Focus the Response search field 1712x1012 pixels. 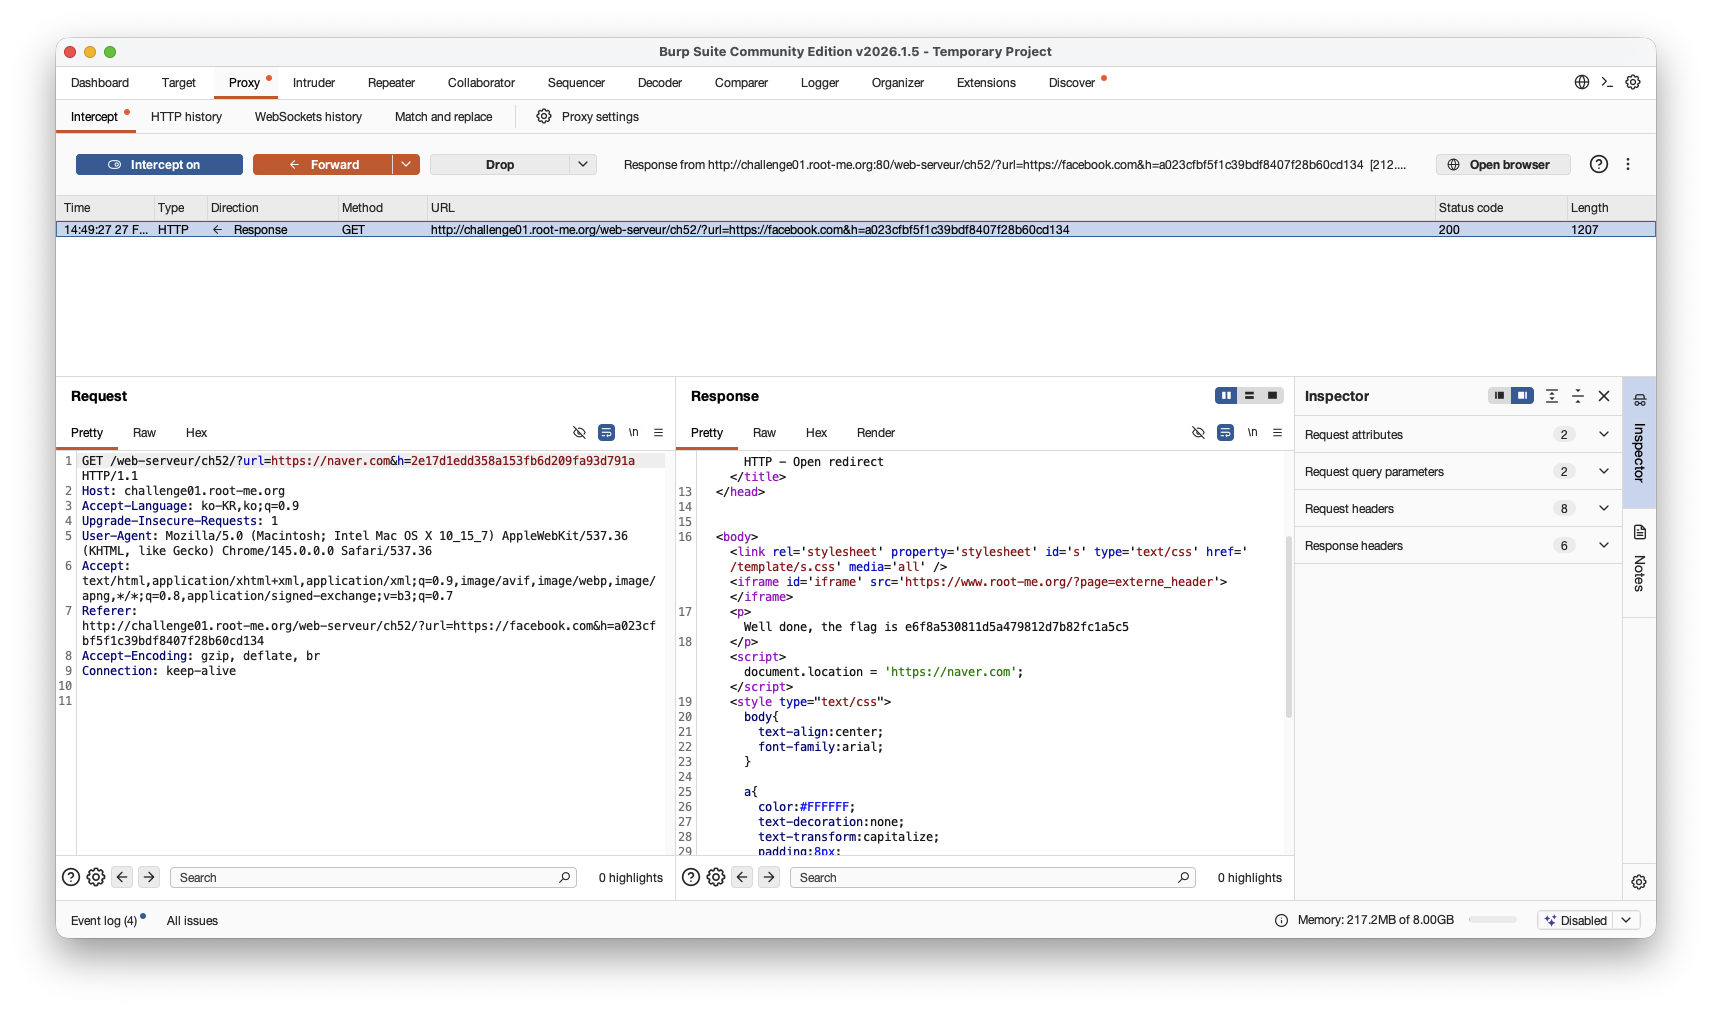tap(993, 877)
